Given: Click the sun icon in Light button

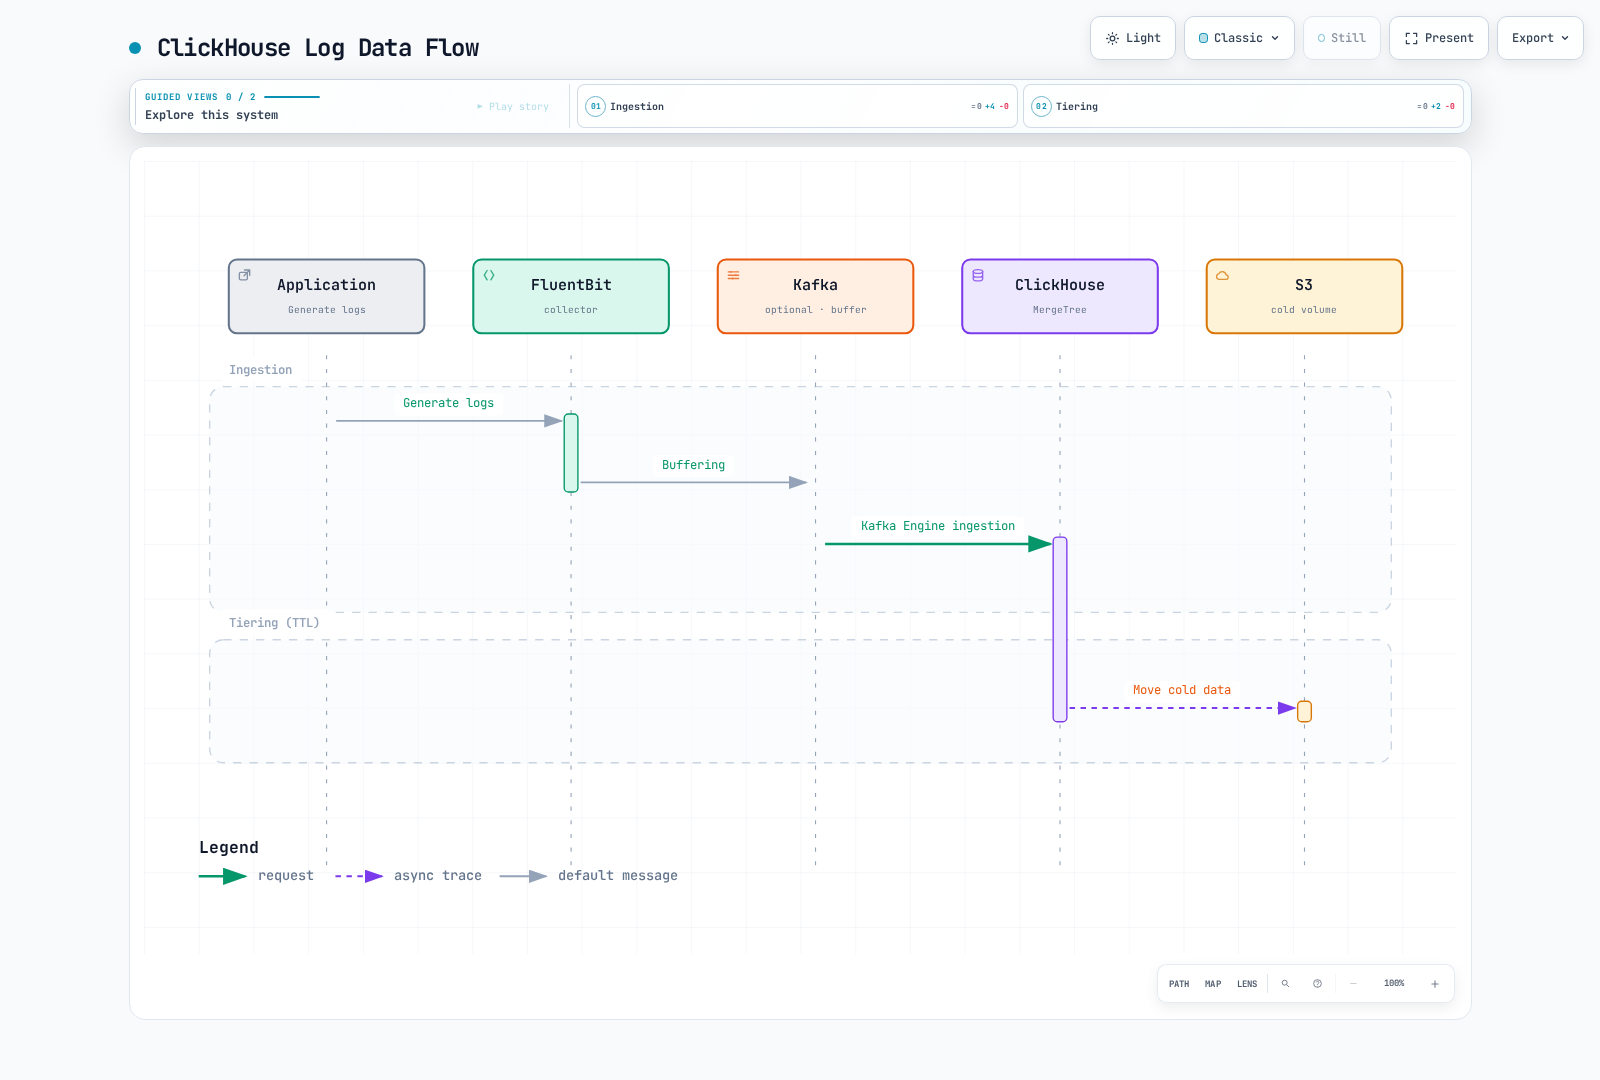Looking at the screenshot, I should (1112, 38).
